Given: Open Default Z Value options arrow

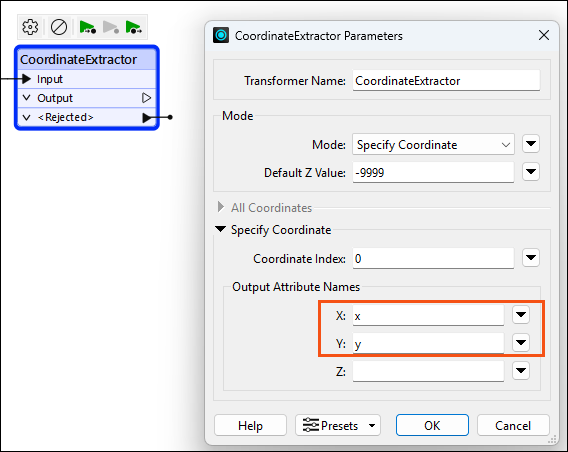Looking at the screenshot, I should (531, 172).
